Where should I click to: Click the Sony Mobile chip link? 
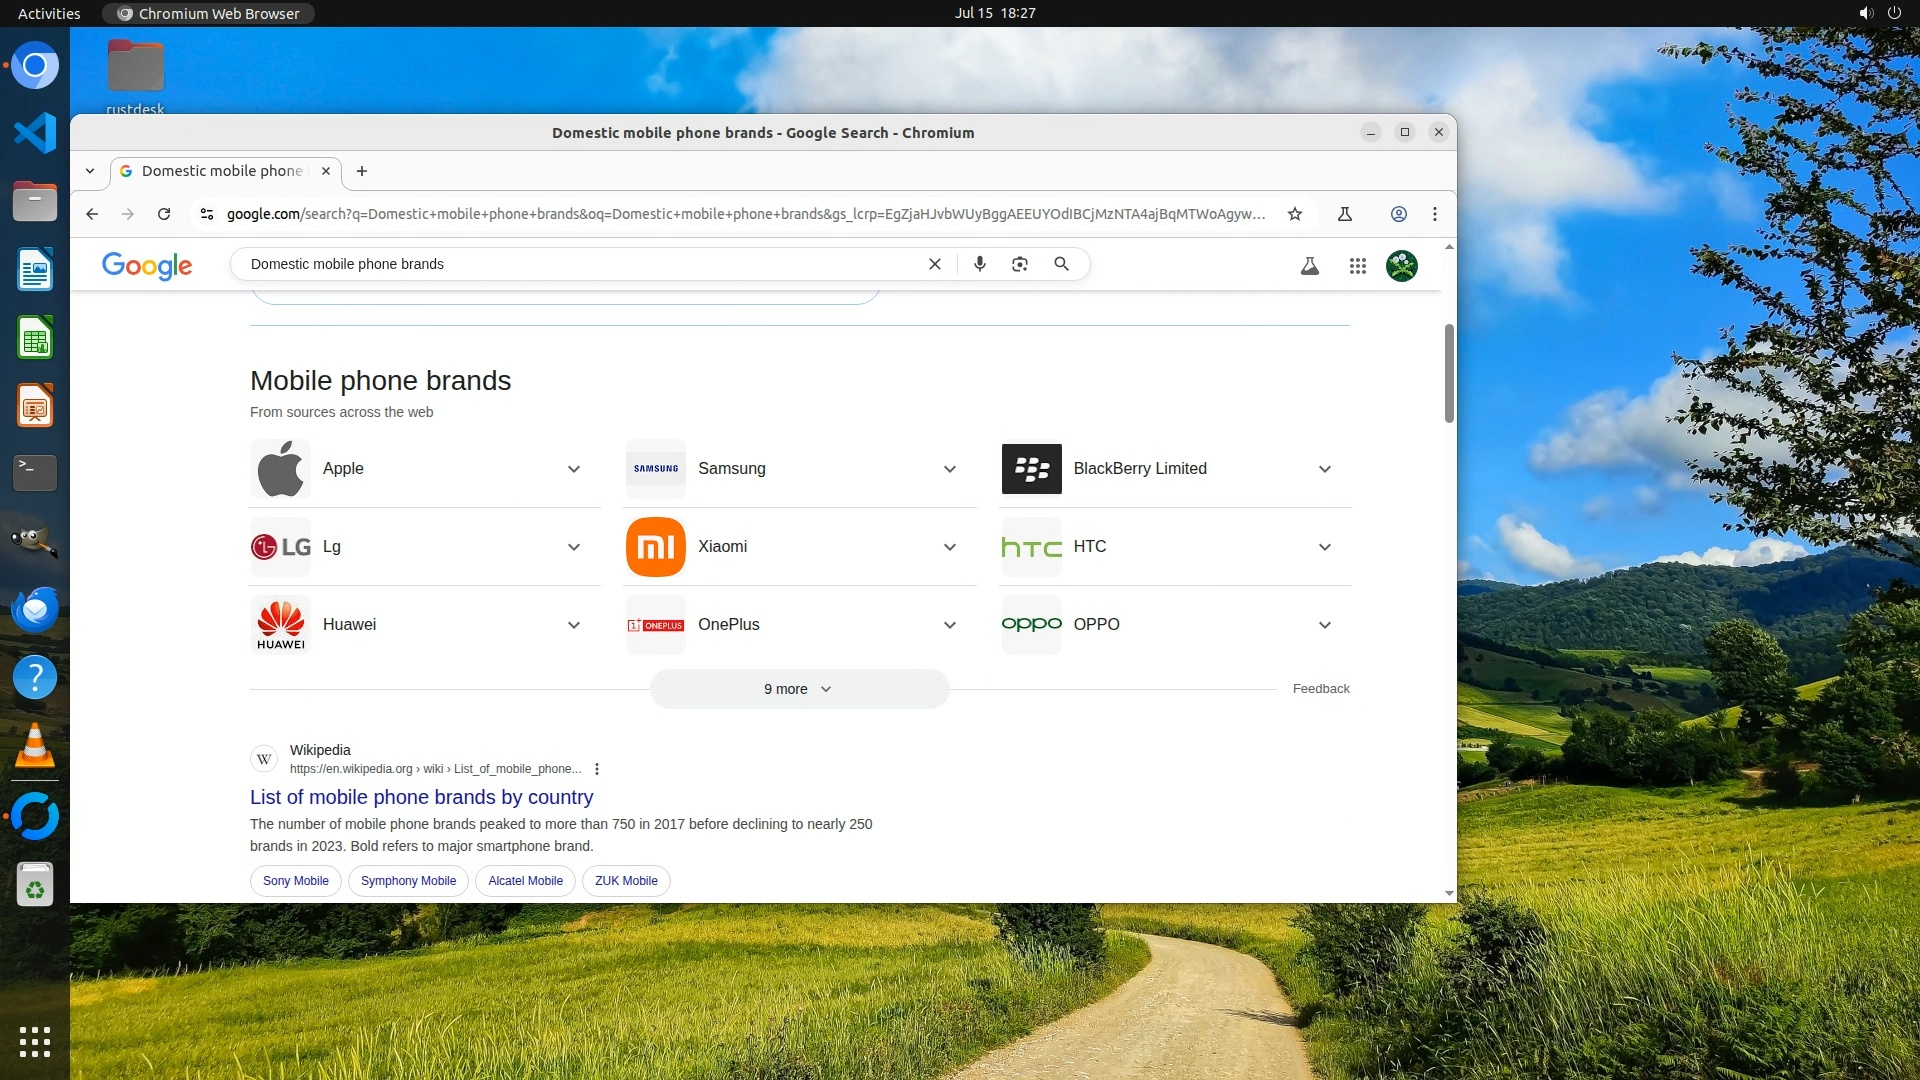(x=295, y=881)
